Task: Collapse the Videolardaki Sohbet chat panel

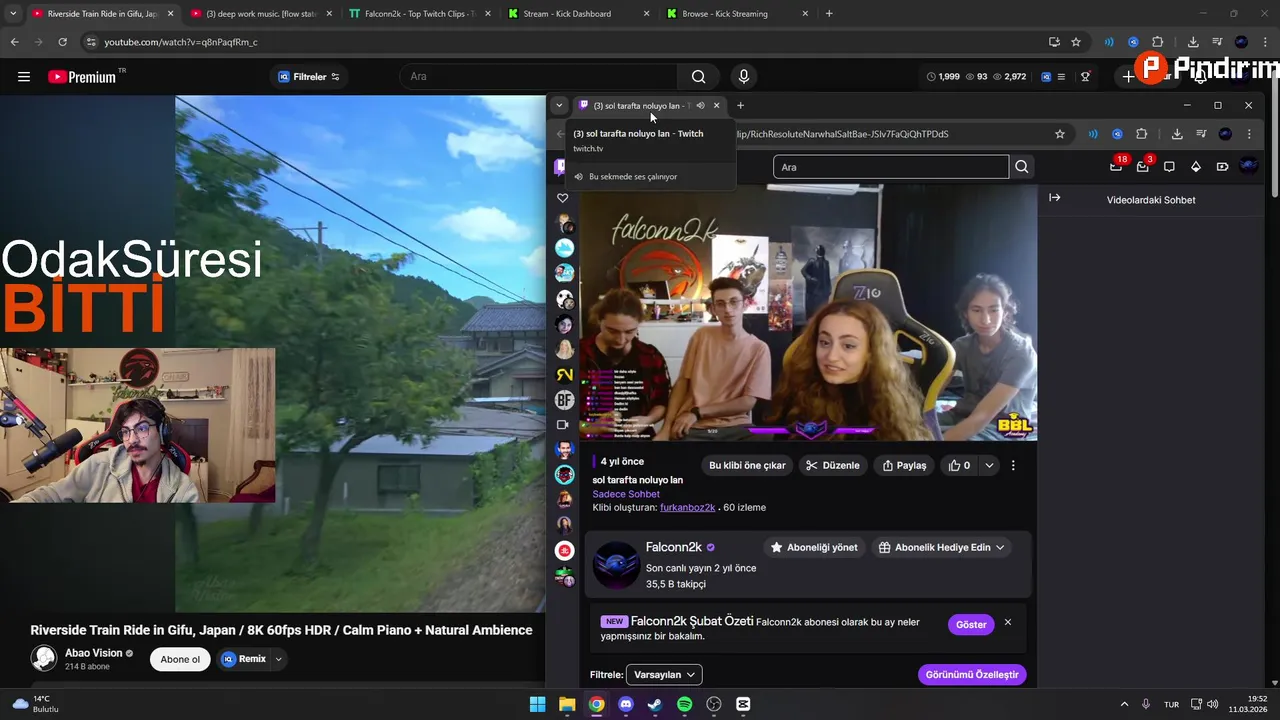Action: pyautogui.click(x=1054, y=198)
